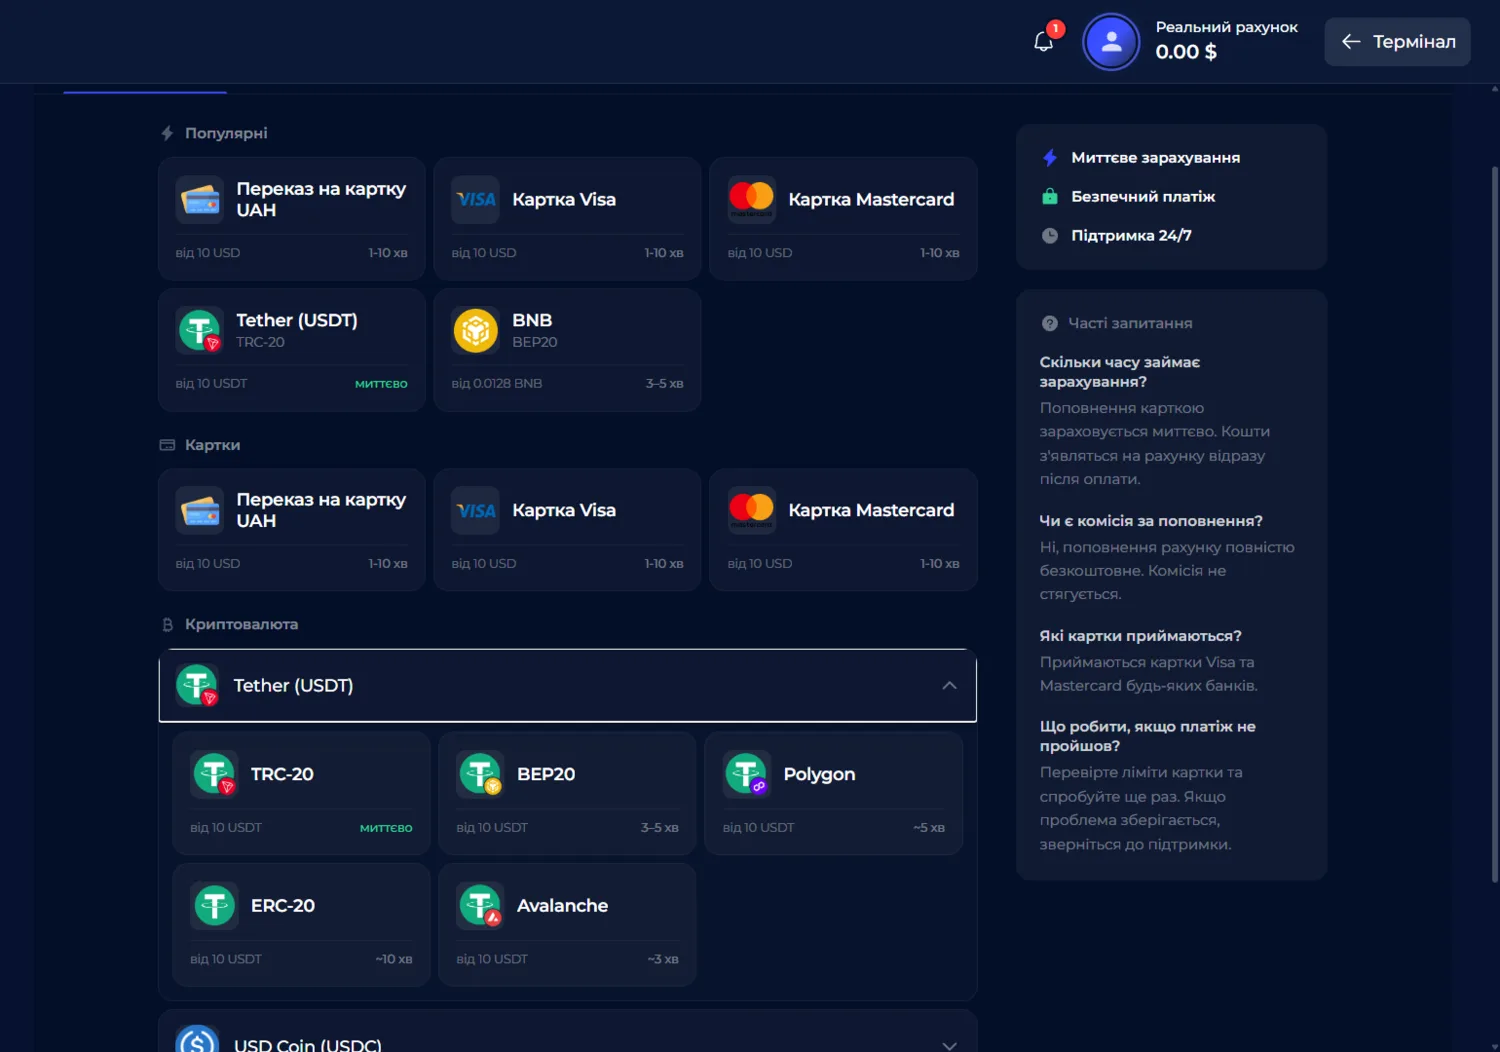Click the Картка Visa label in Популярні
1500x1052 pixels.
(x=564, y=199)
